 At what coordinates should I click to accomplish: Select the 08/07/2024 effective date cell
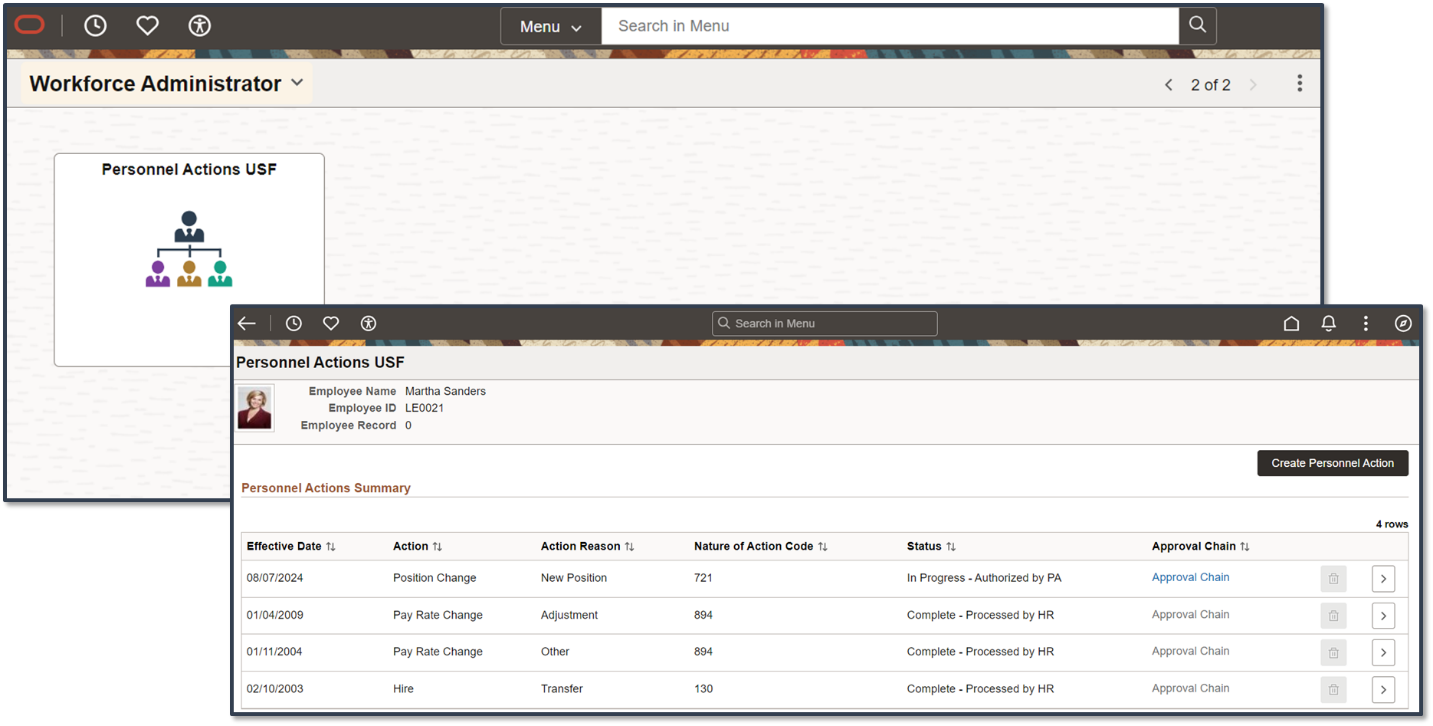point(274,578)
